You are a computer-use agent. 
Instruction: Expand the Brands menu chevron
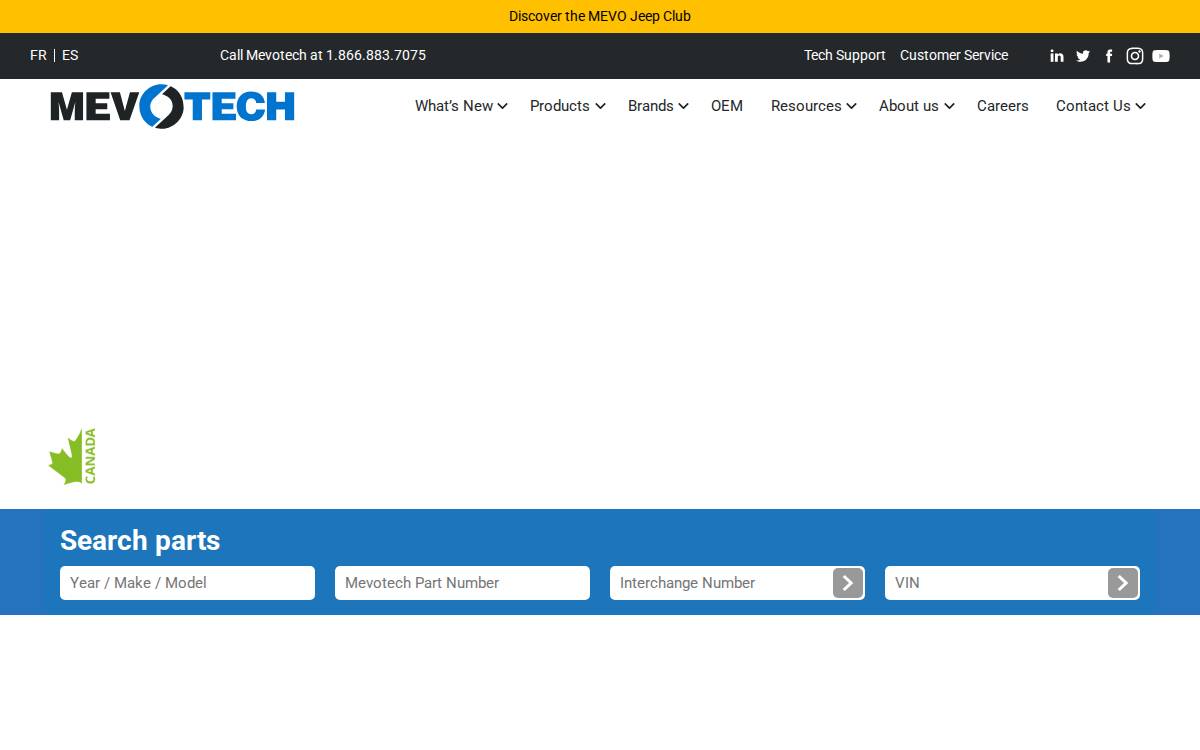pyautogui.click(x=684, y=106)
